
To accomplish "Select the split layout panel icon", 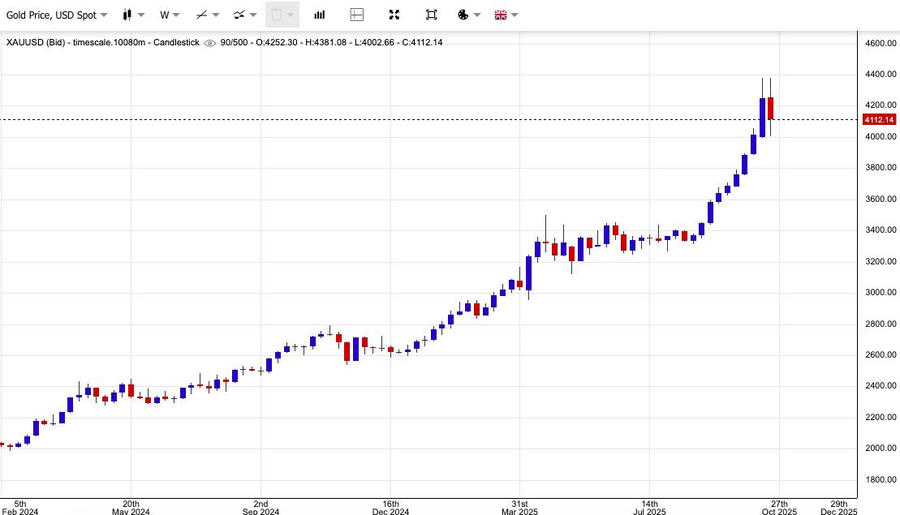I will click(x=357, y=15).
